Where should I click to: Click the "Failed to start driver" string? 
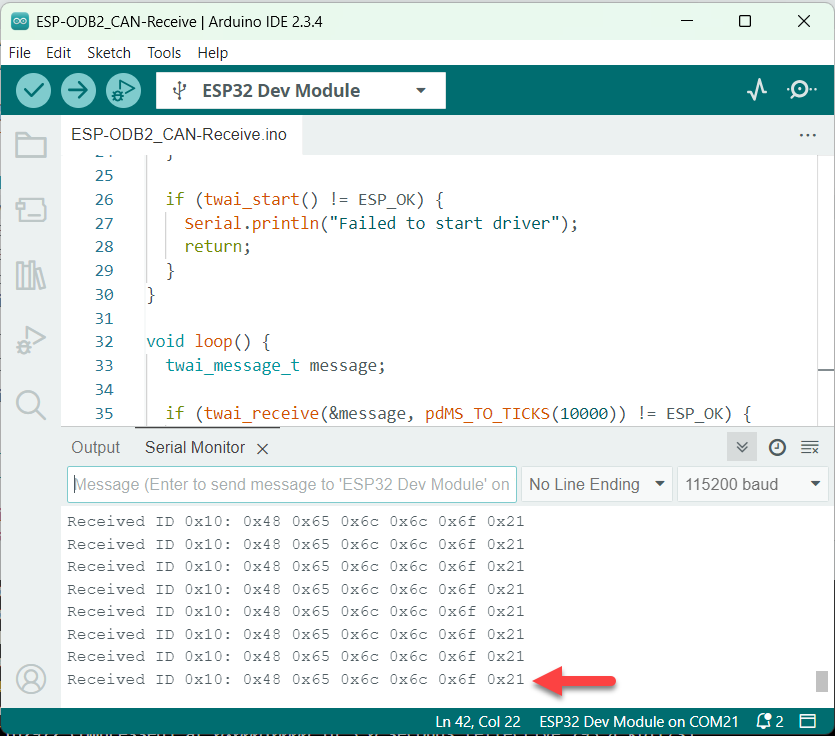446,223
